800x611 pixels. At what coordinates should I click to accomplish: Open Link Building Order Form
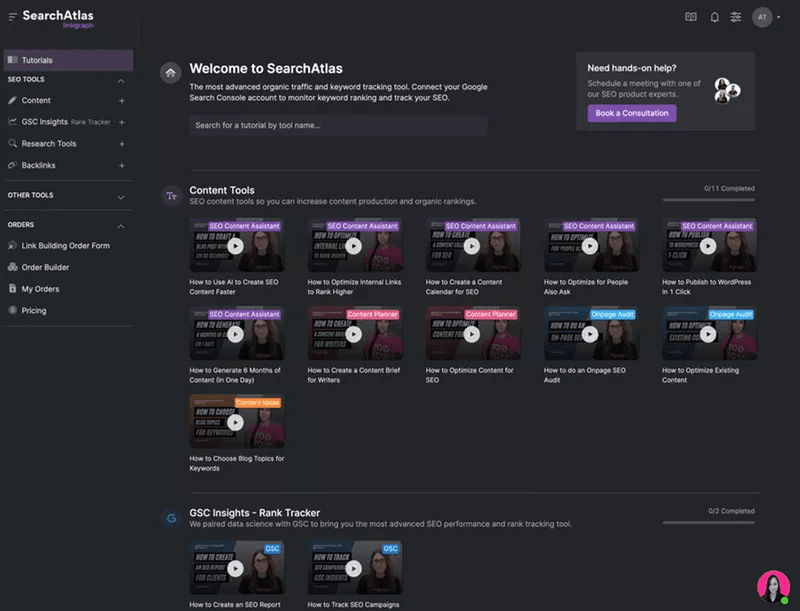pos(65,246)
